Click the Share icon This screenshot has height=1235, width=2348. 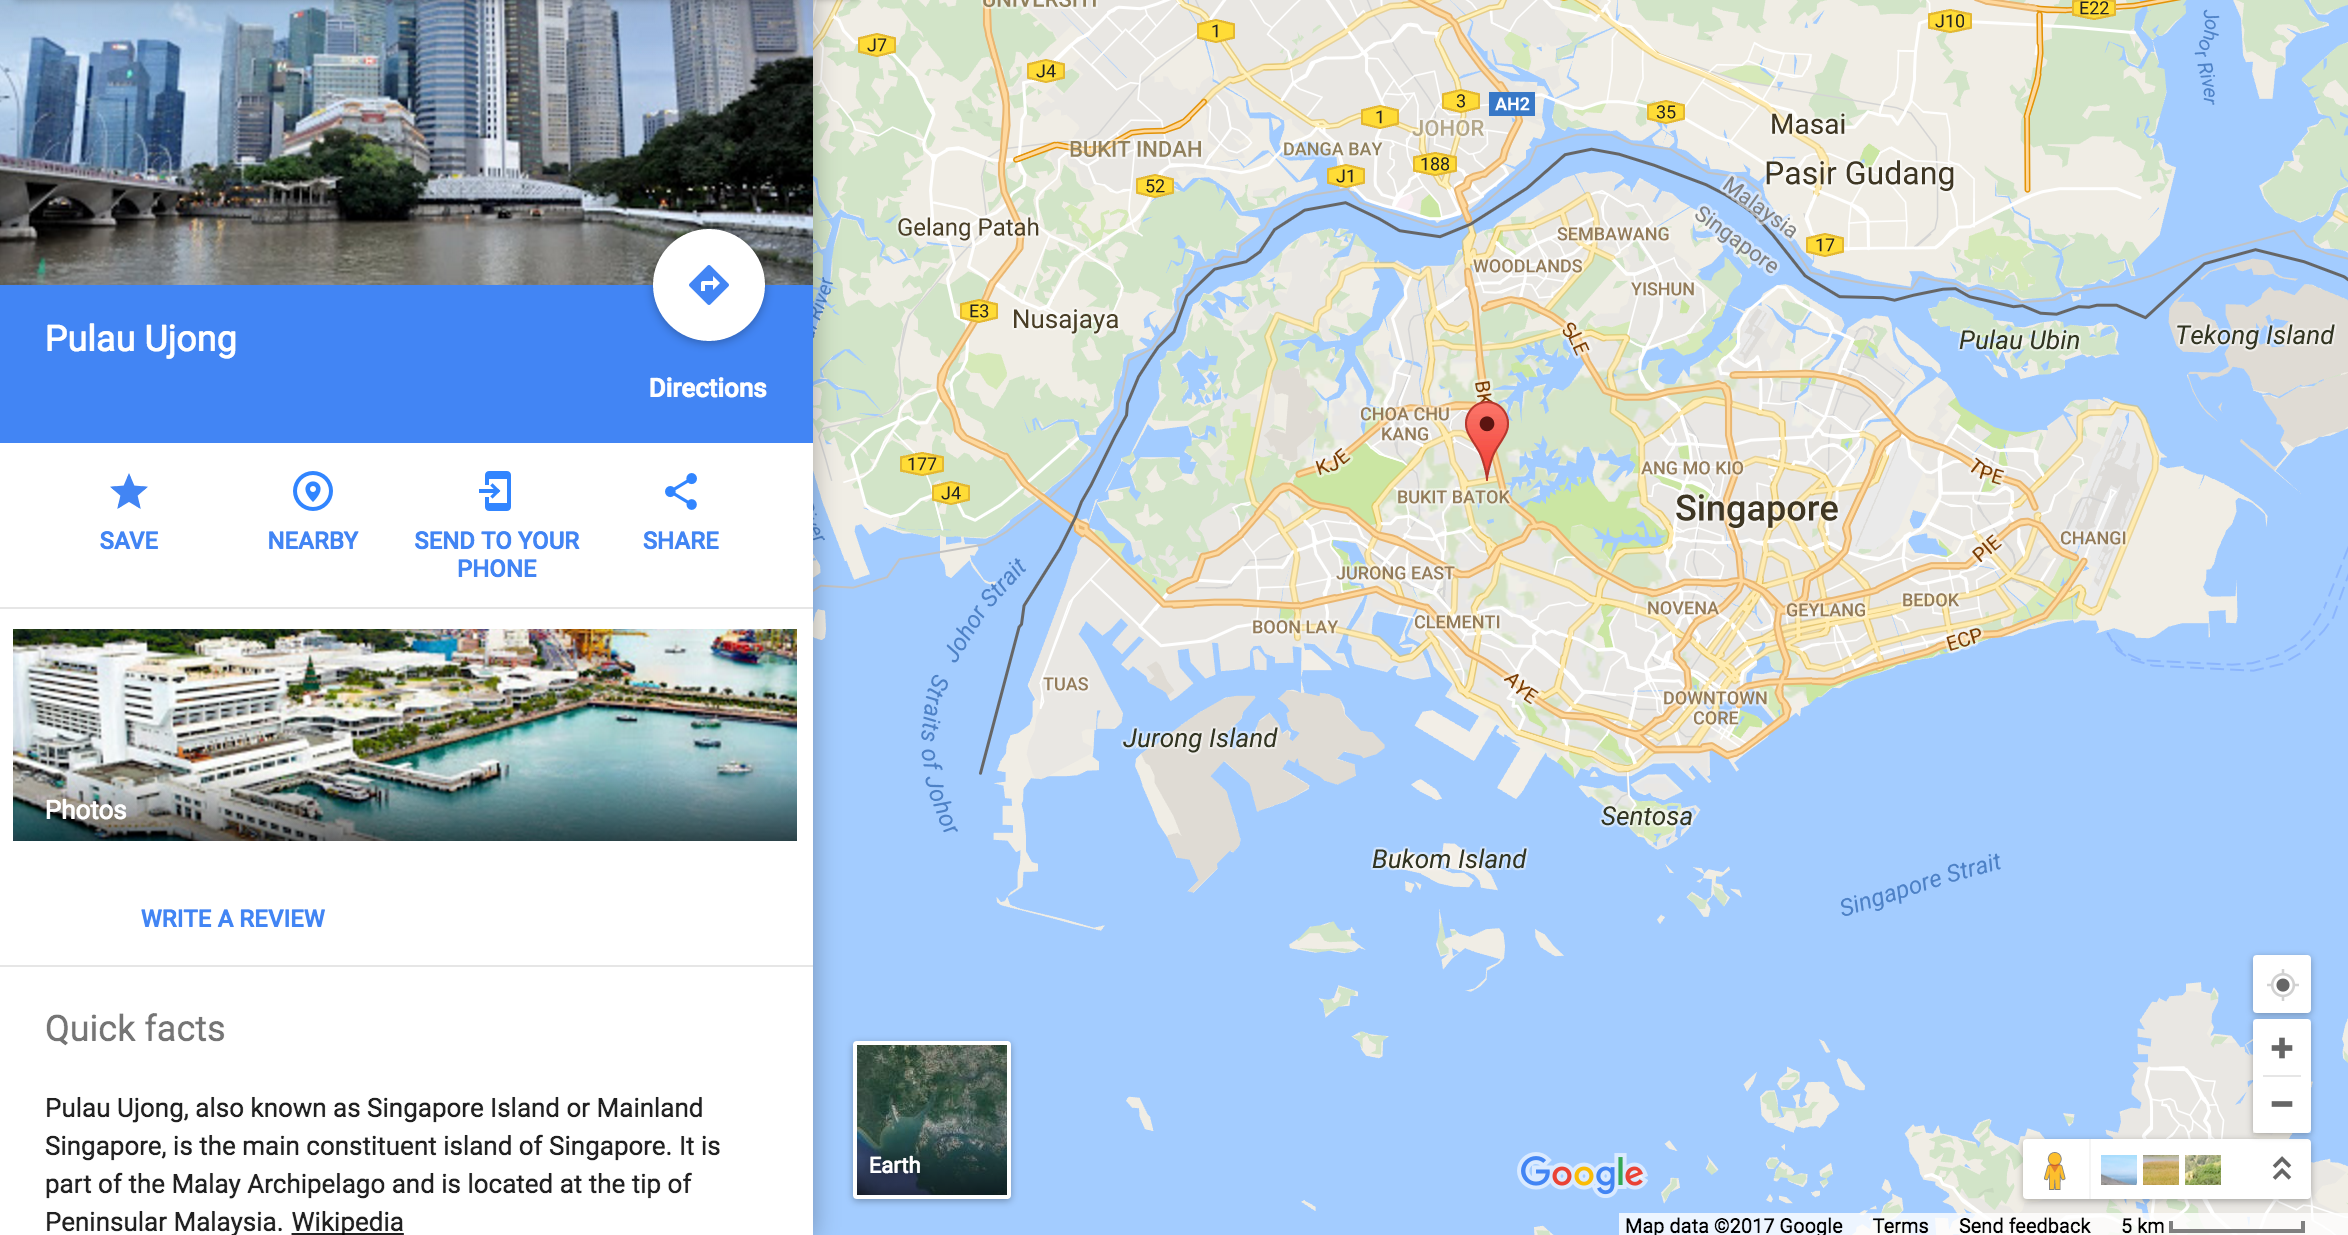681,492
